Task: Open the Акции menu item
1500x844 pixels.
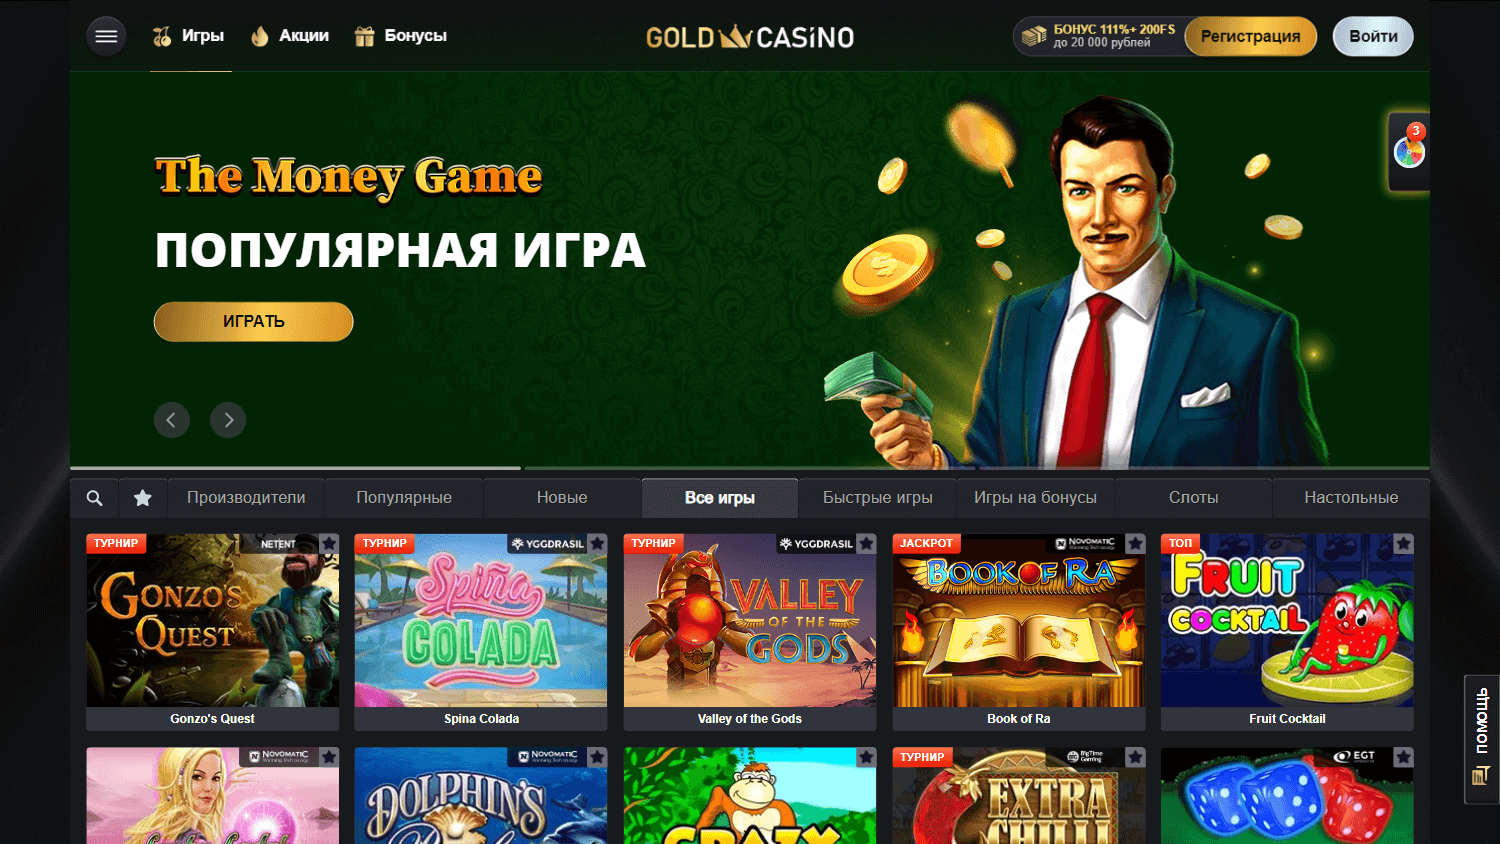Action: 290,36
